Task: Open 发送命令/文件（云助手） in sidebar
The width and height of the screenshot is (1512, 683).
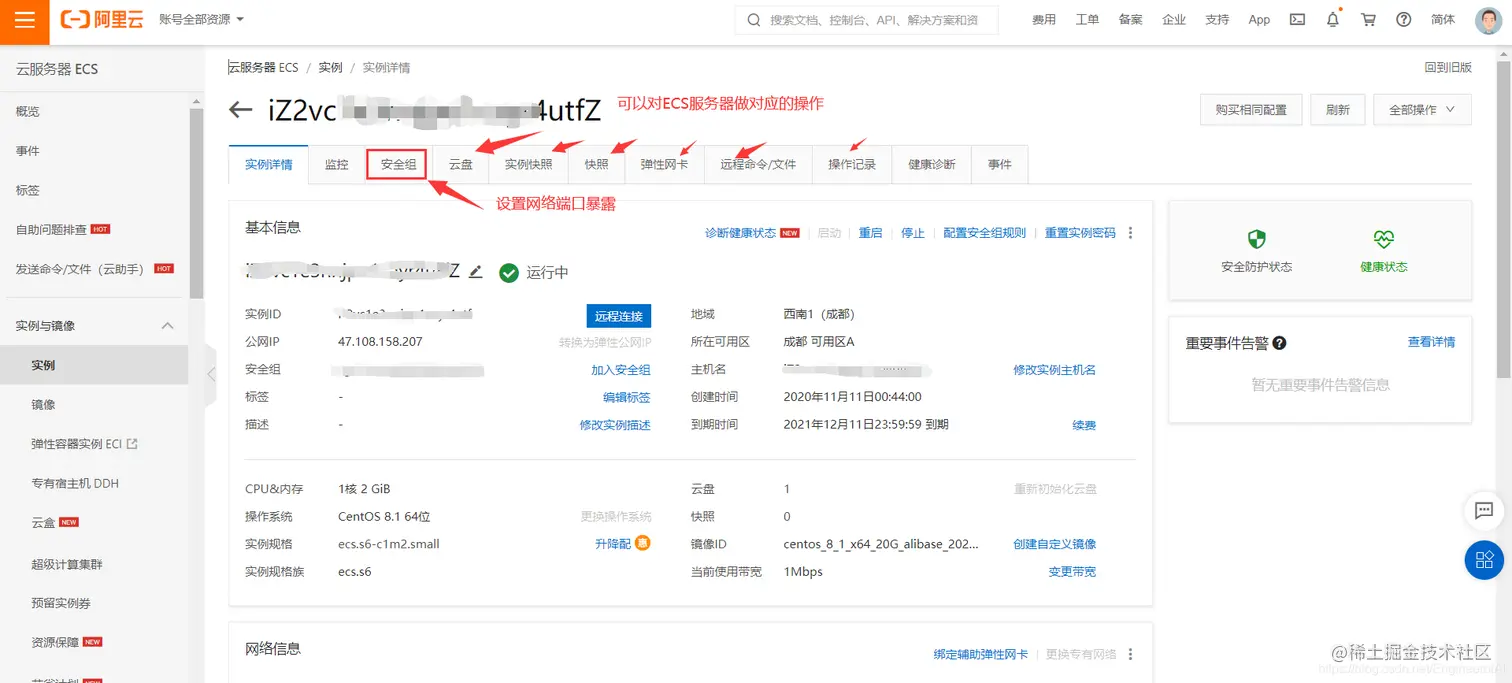Action: click(80, 269)
